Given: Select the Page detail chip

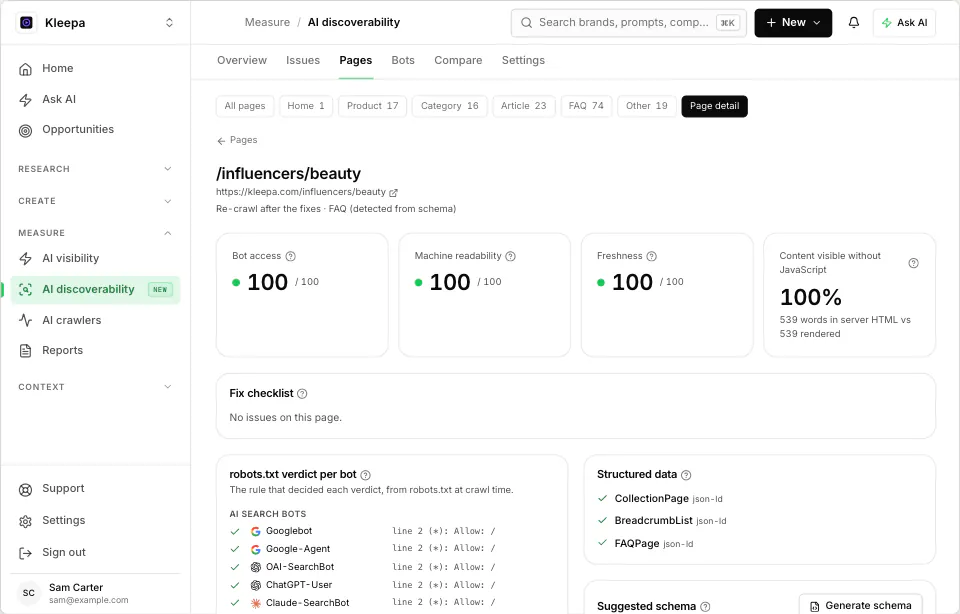Looking at the screenshot, I should [x=714, y=106].
